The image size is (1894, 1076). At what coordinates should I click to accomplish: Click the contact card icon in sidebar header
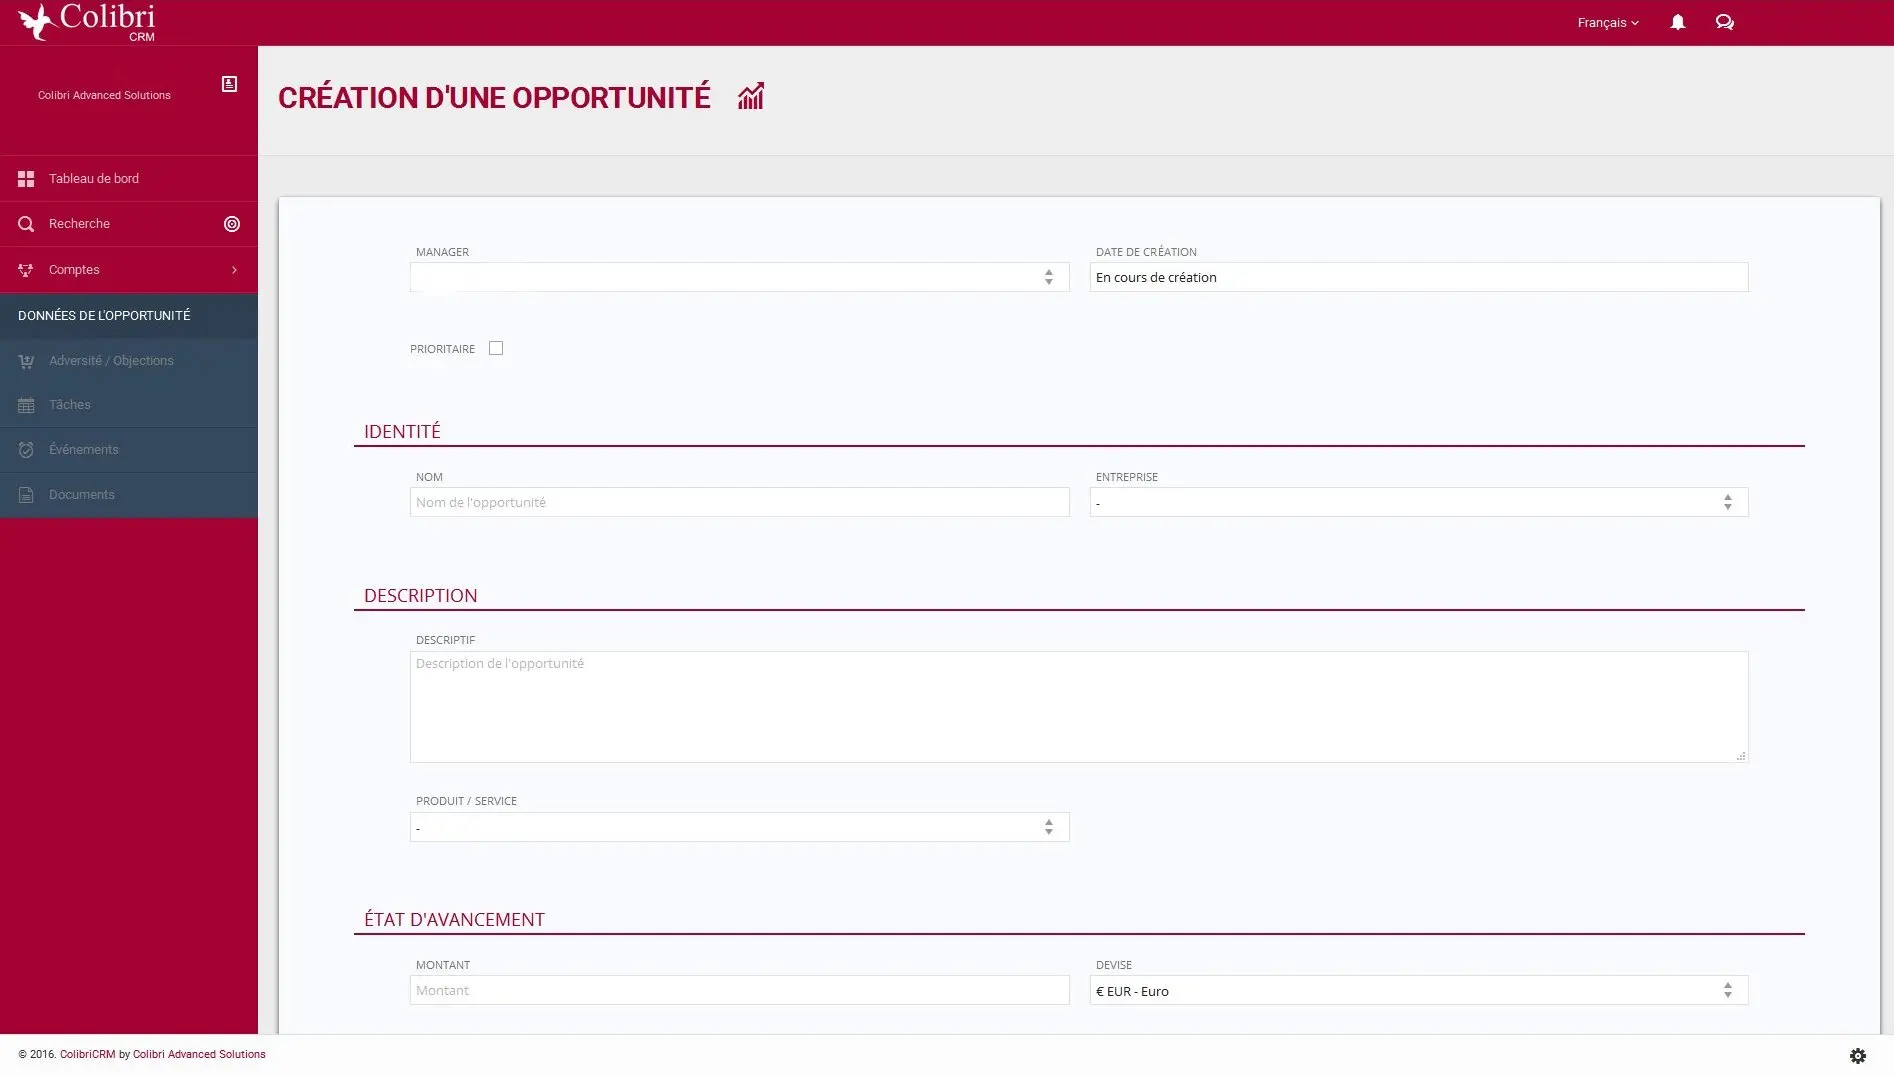(x=229, y=84)
